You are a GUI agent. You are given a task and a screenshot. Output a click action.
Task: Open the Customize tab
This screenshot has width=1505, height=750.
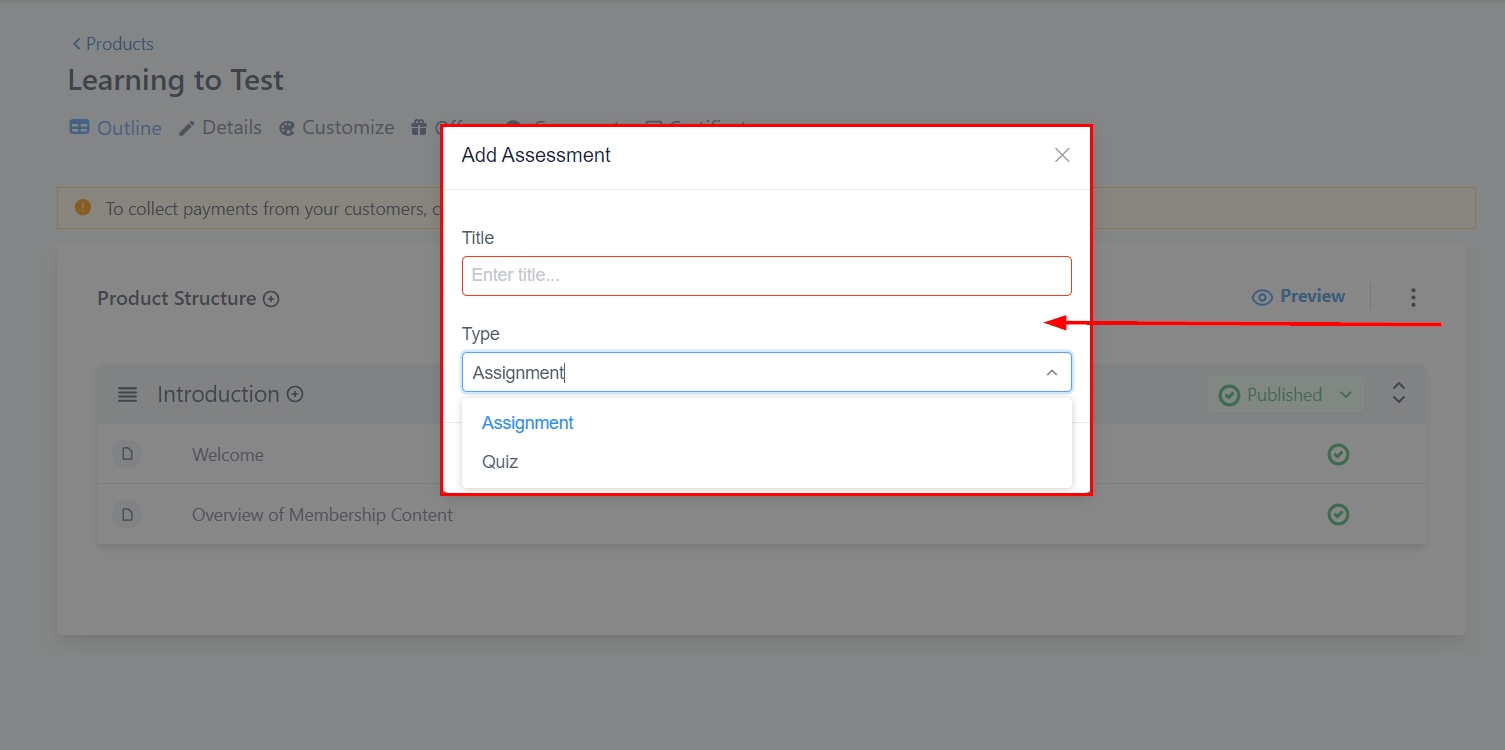pos(336,128)
